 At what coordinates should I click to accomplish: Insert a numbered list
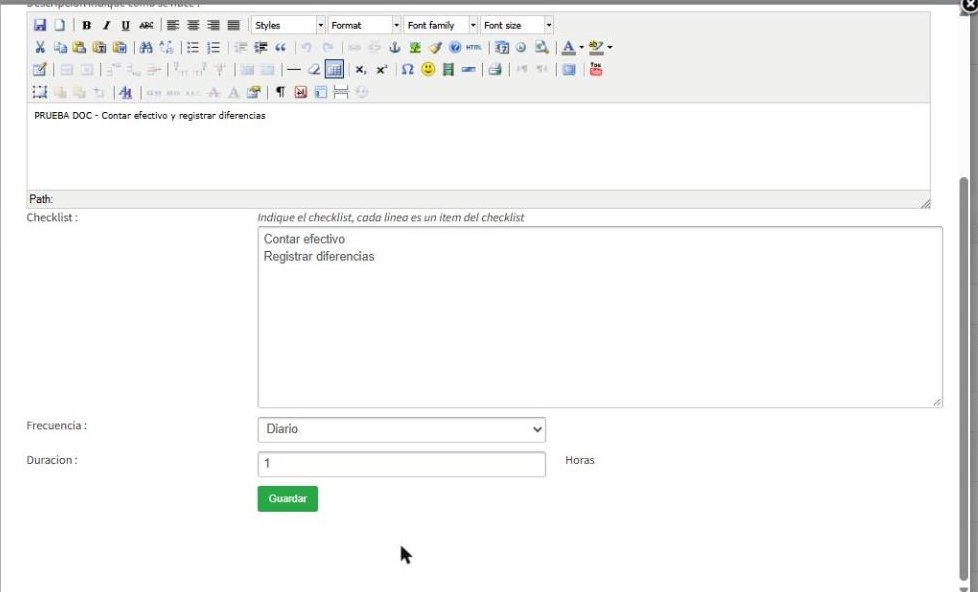(213, 47)
